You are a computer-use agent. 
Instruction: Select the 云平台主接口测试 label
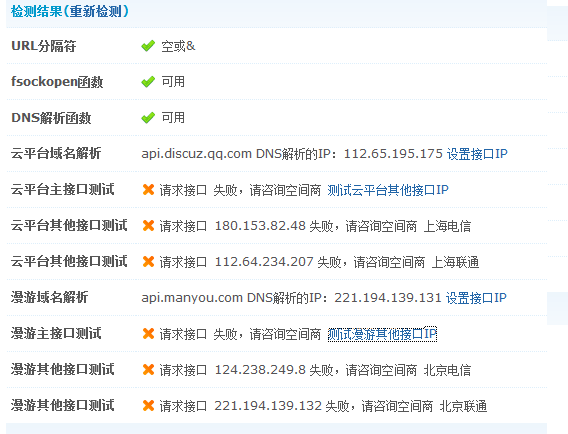(x=62, y=189)
